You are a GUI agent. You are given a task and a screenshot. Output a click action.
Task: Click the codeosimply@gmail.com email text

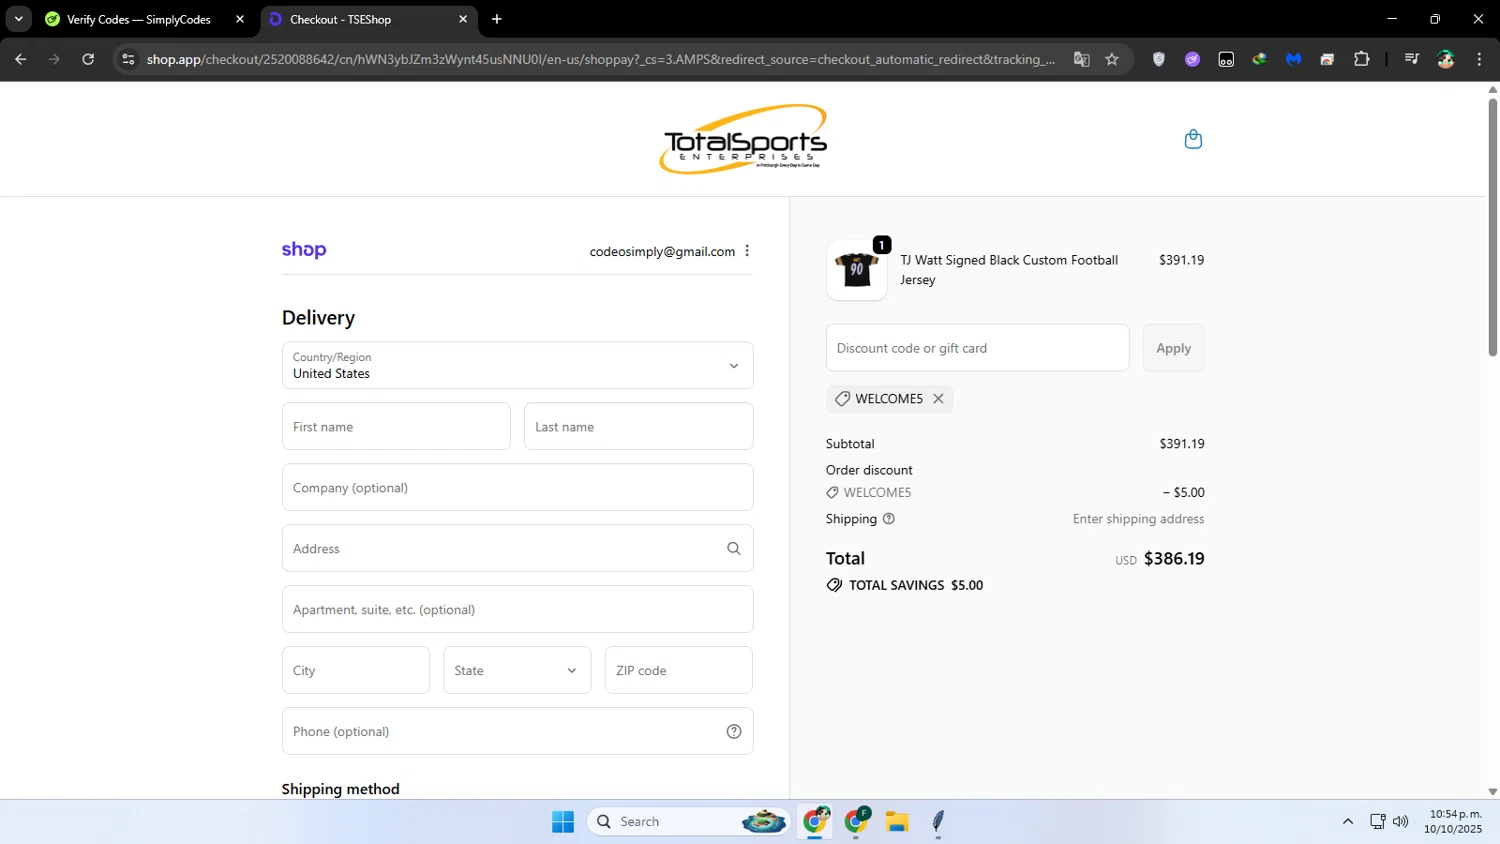point(662,251)
